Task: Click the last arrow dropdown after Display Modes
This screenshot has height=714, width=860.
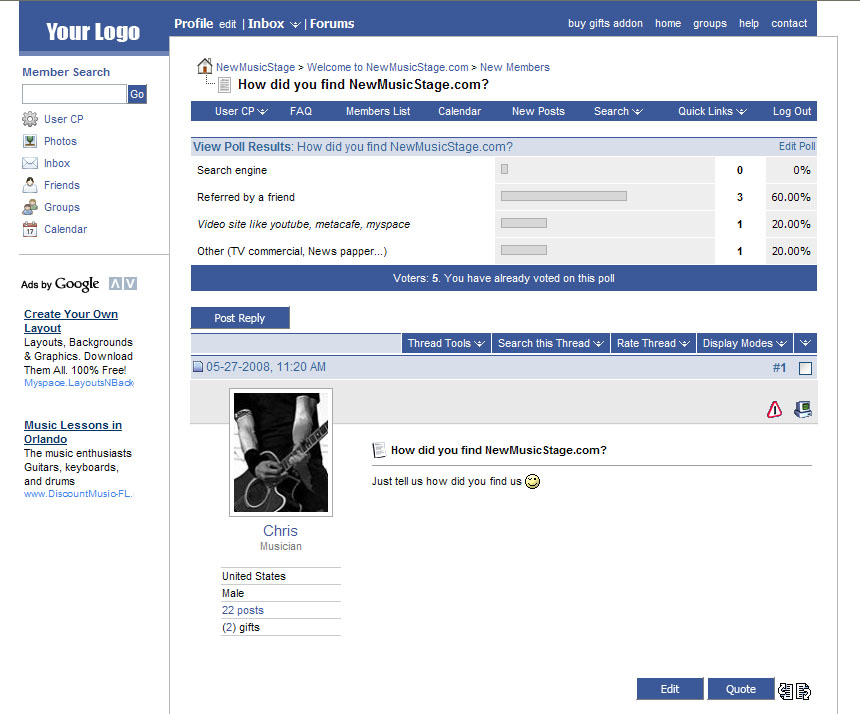Action: [805, 343]
